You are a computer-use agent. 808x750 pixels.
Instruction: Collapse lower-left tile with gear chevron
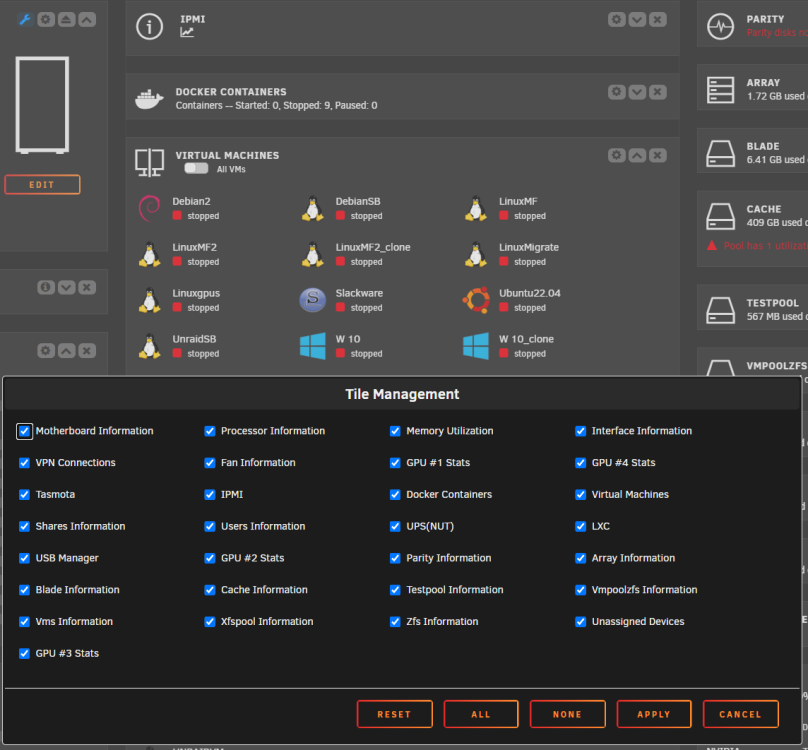[x=66, y=351]
